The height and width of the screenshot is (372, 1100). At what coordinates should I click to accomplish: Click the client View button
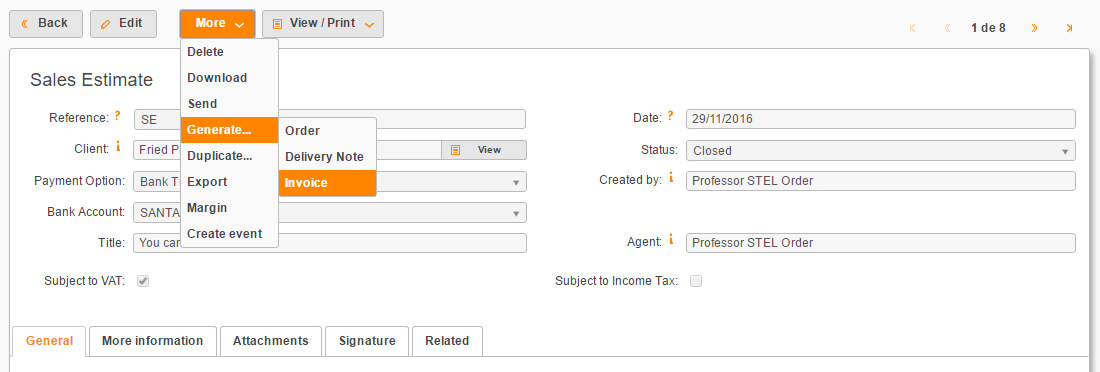point(484,150)
